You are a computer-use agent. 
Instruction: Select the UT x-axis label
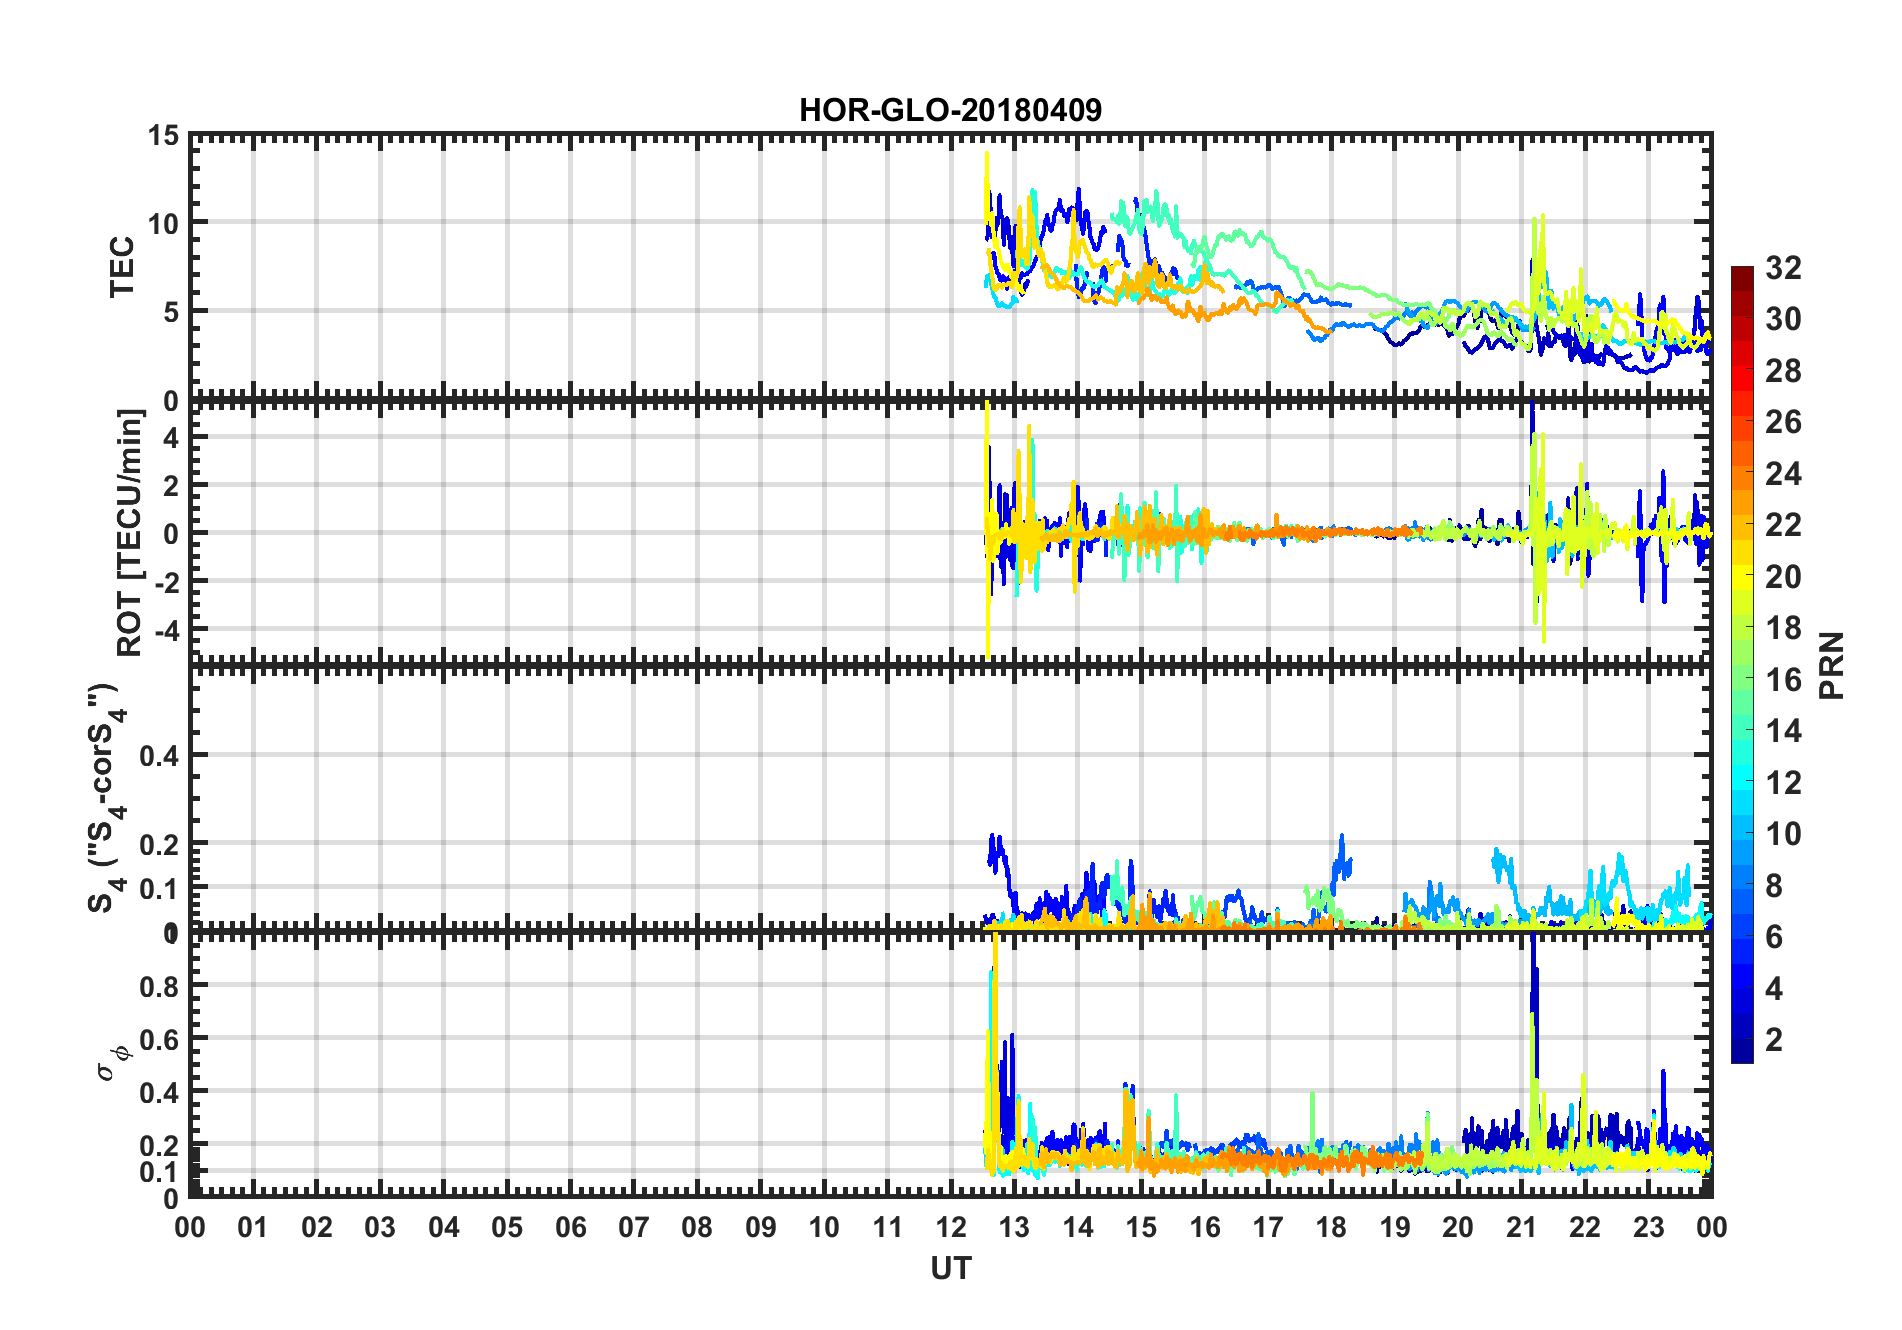pyautogui.click(x=951, y=1268)
